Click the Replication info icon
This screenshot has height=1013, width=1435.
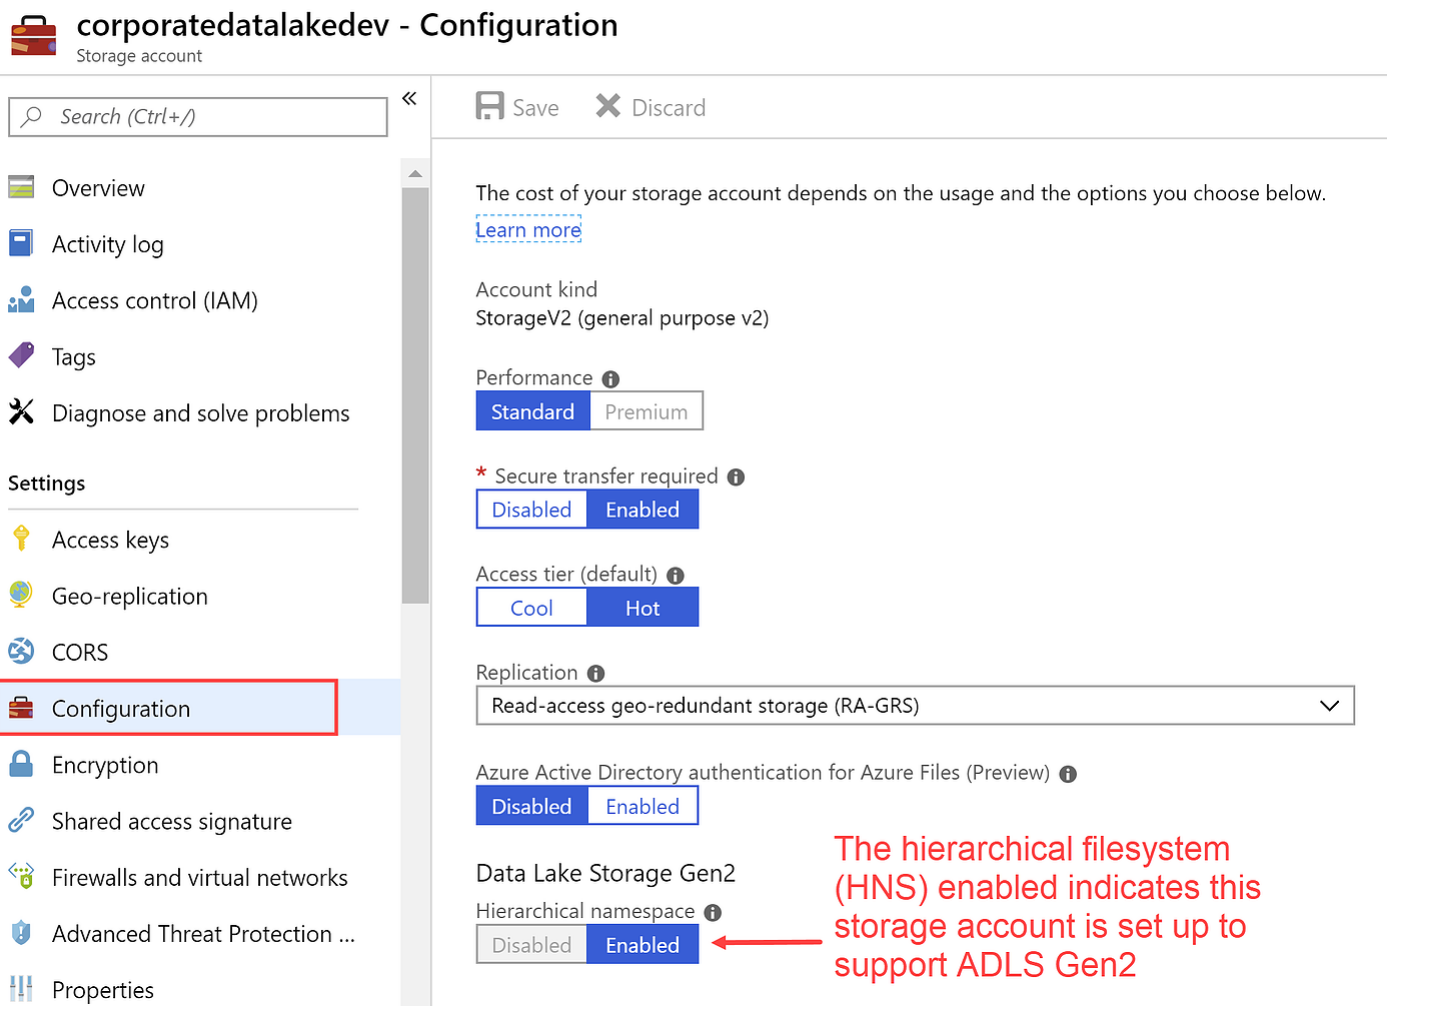(596, 673)
